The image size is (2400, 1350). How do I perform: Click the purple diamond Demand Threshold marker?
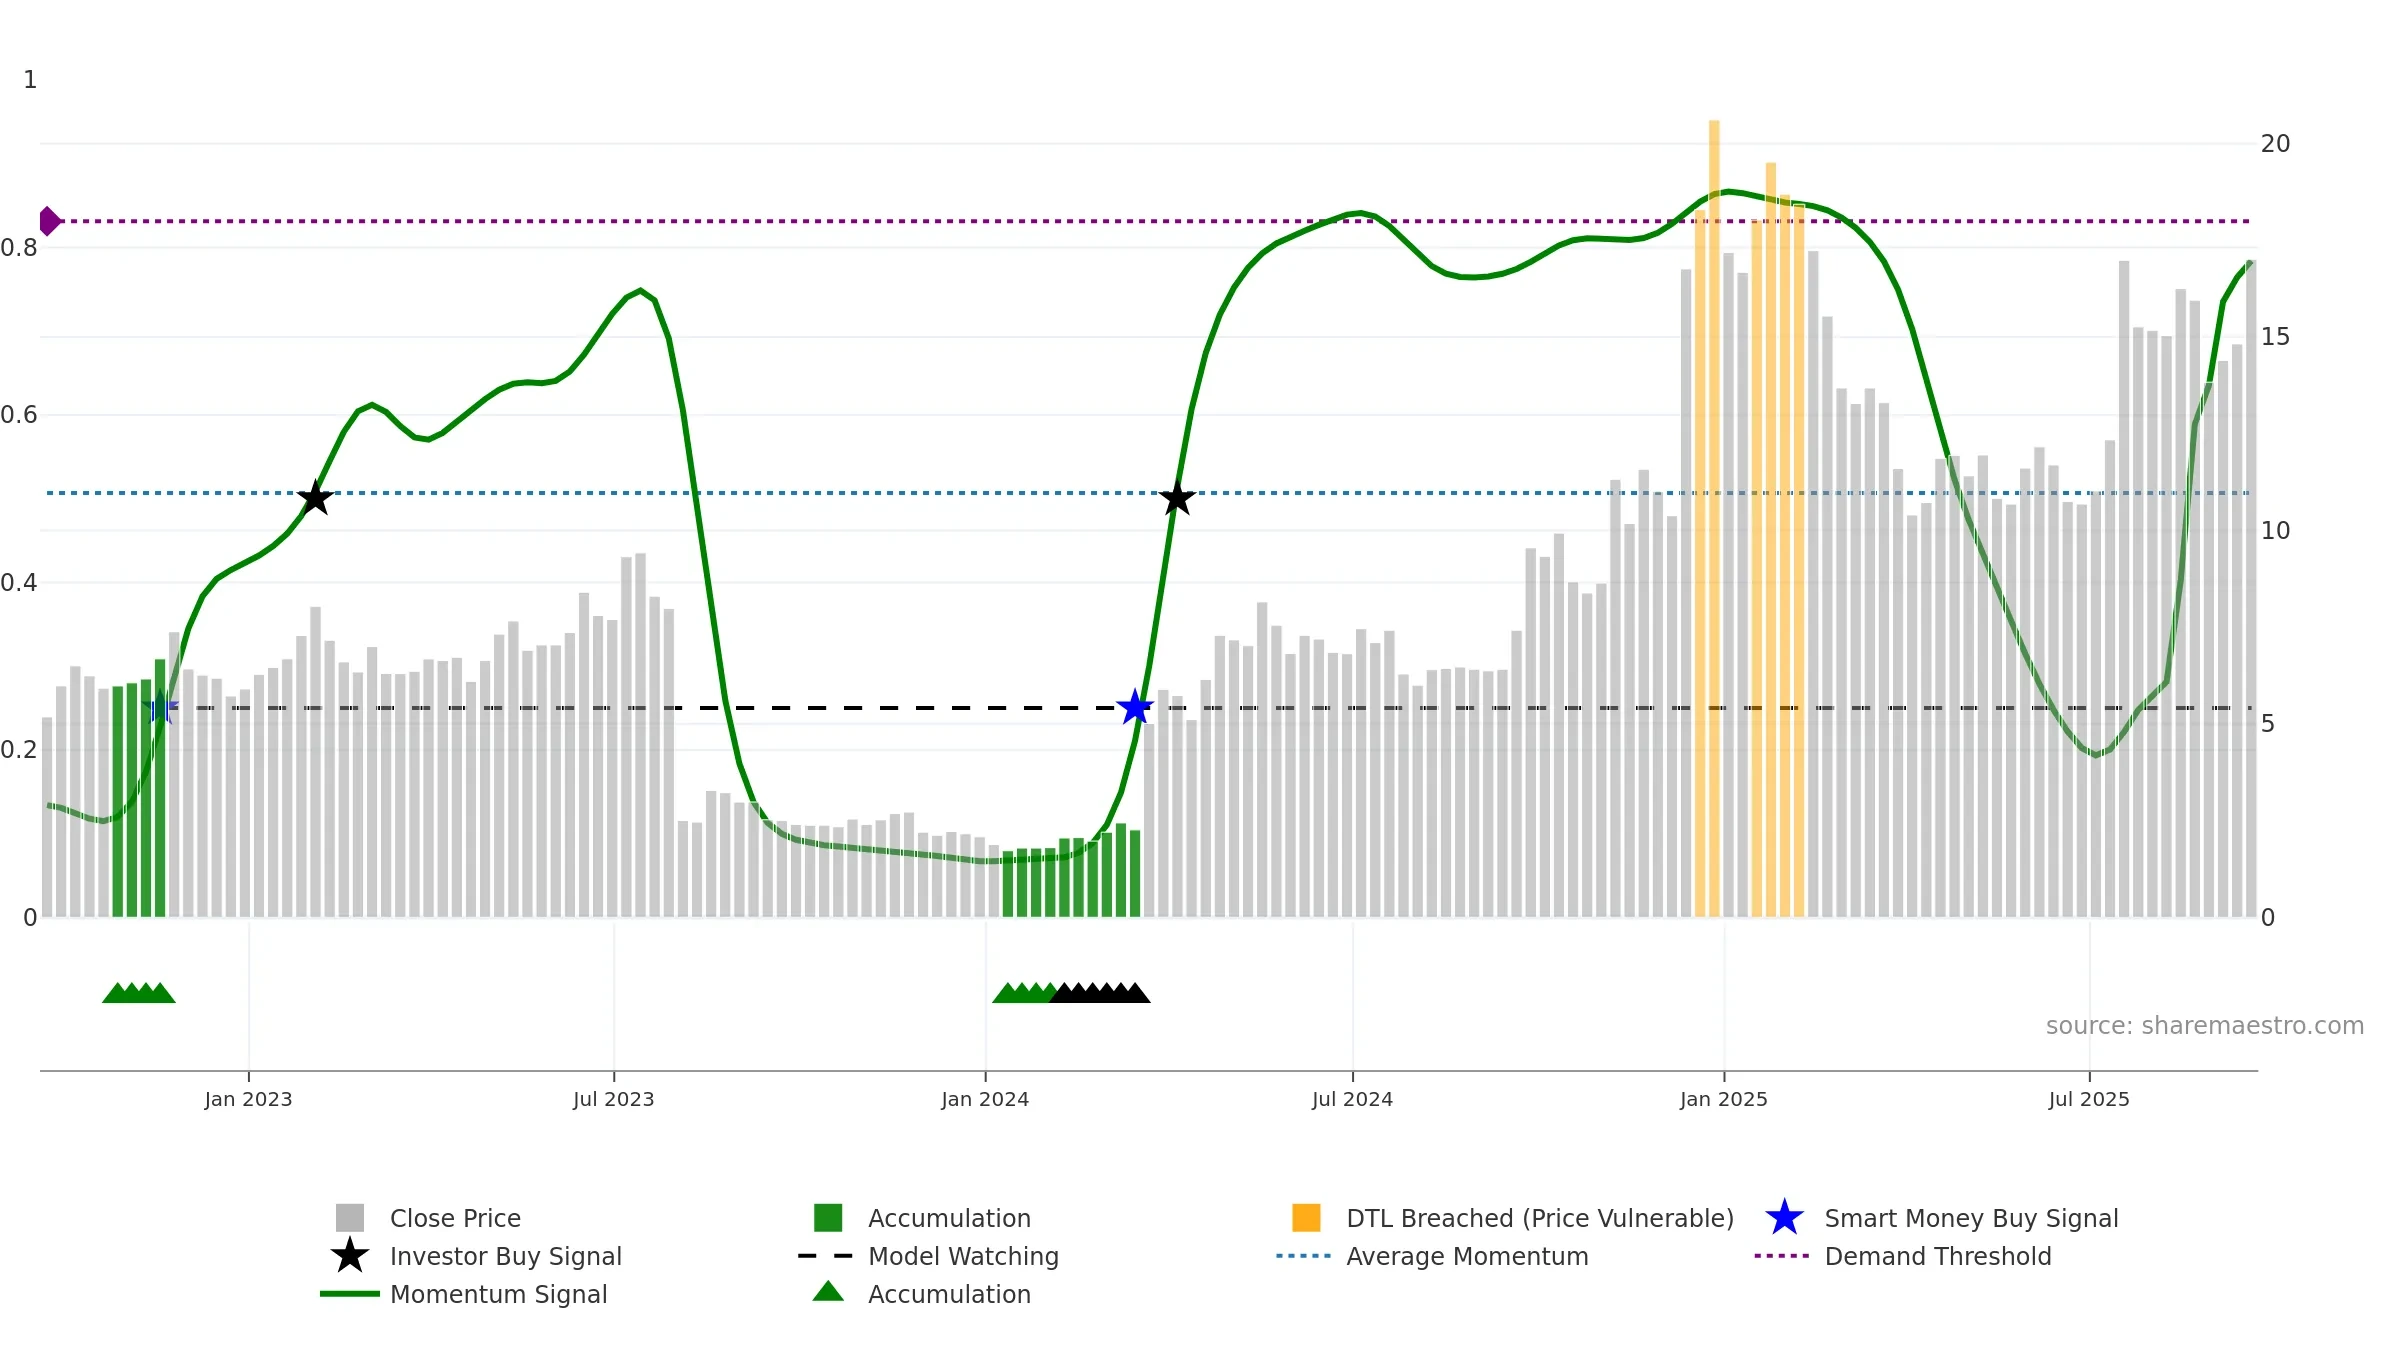click(49, 221)
